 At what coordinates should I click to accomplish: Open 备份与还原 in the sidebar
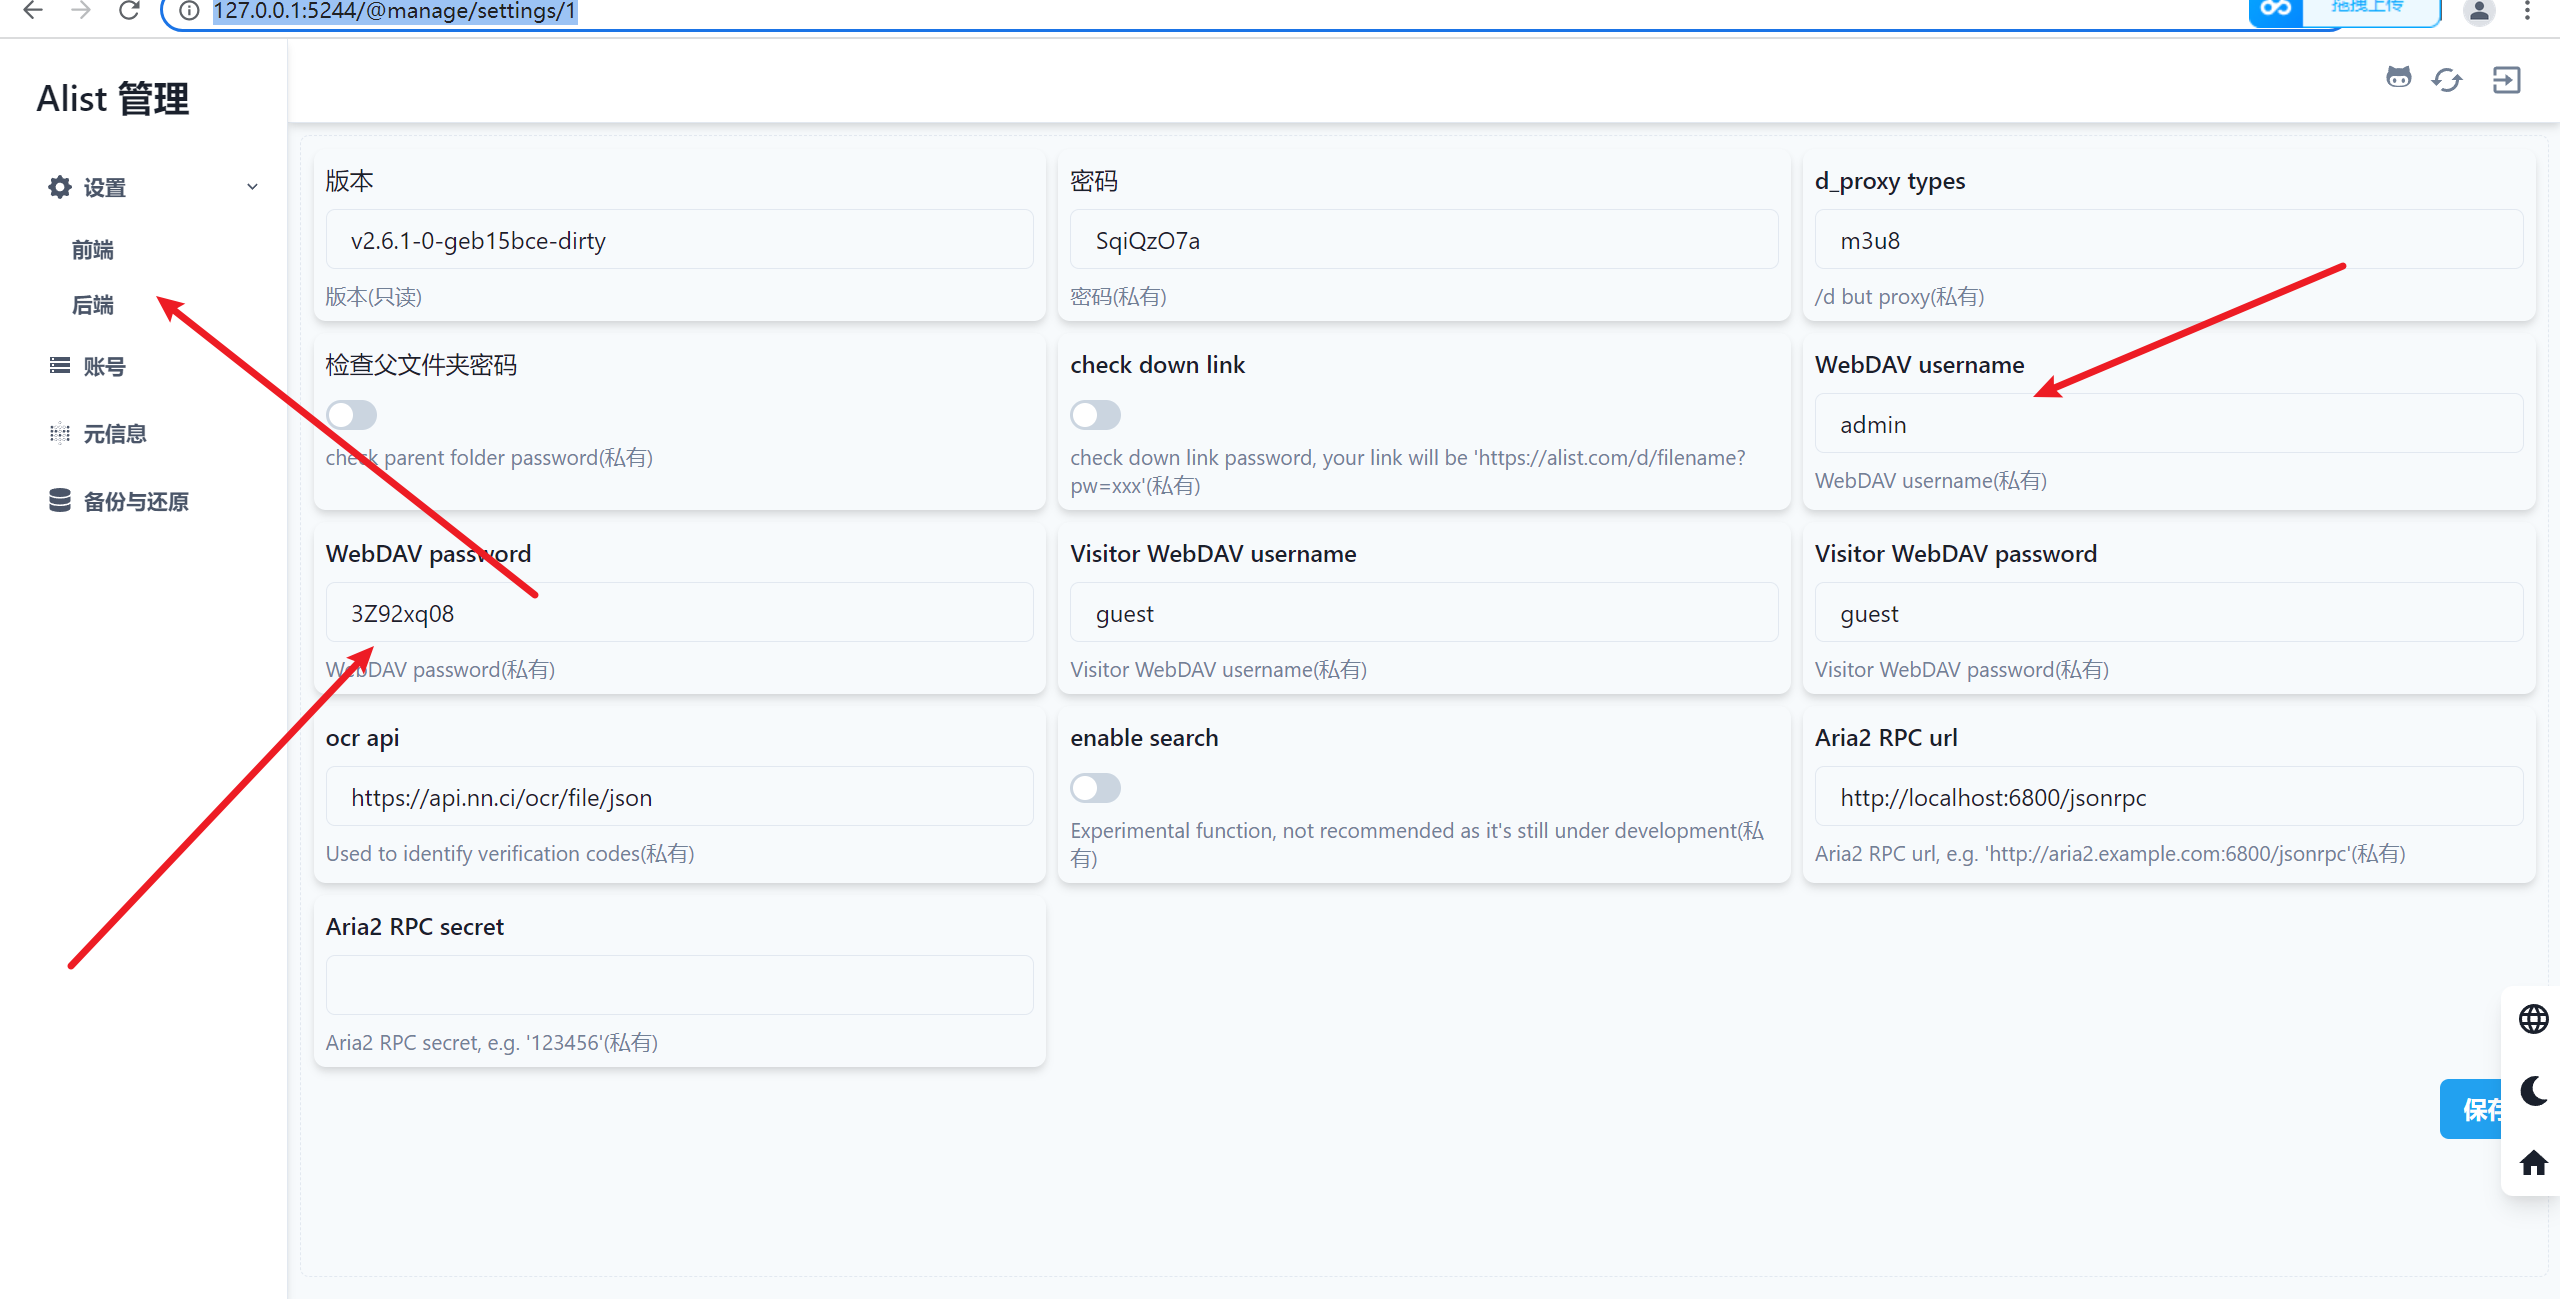[136, 501]
